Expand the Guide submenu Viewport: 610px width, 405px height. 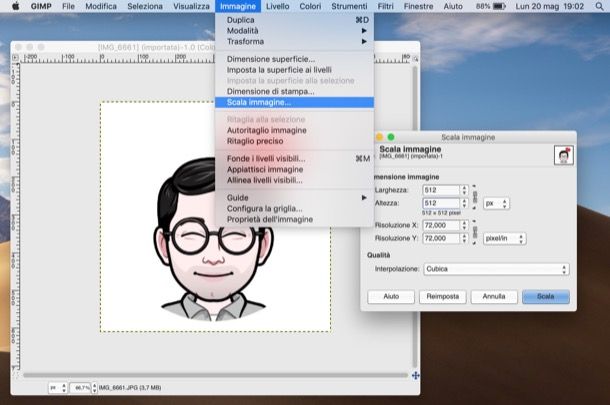tap(294, 198)
